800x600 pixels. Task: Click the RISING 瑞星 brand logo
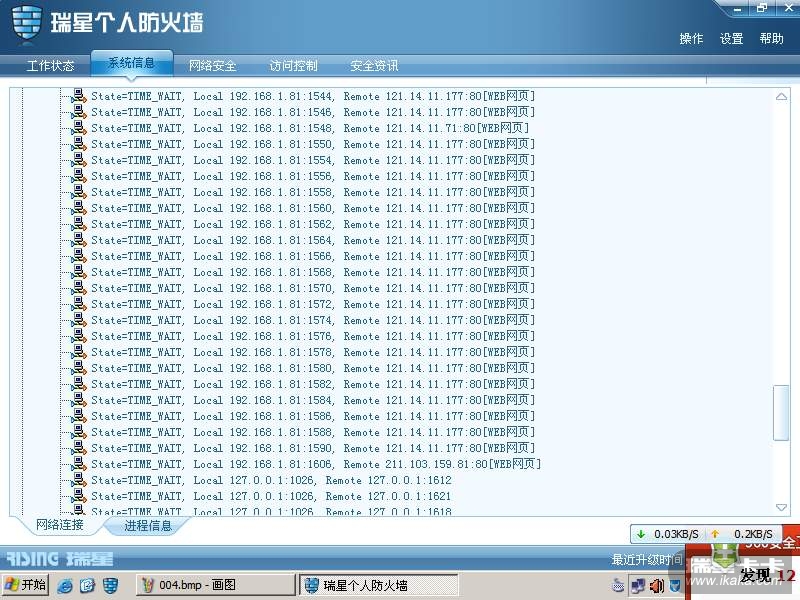click(x=59, y=559)
